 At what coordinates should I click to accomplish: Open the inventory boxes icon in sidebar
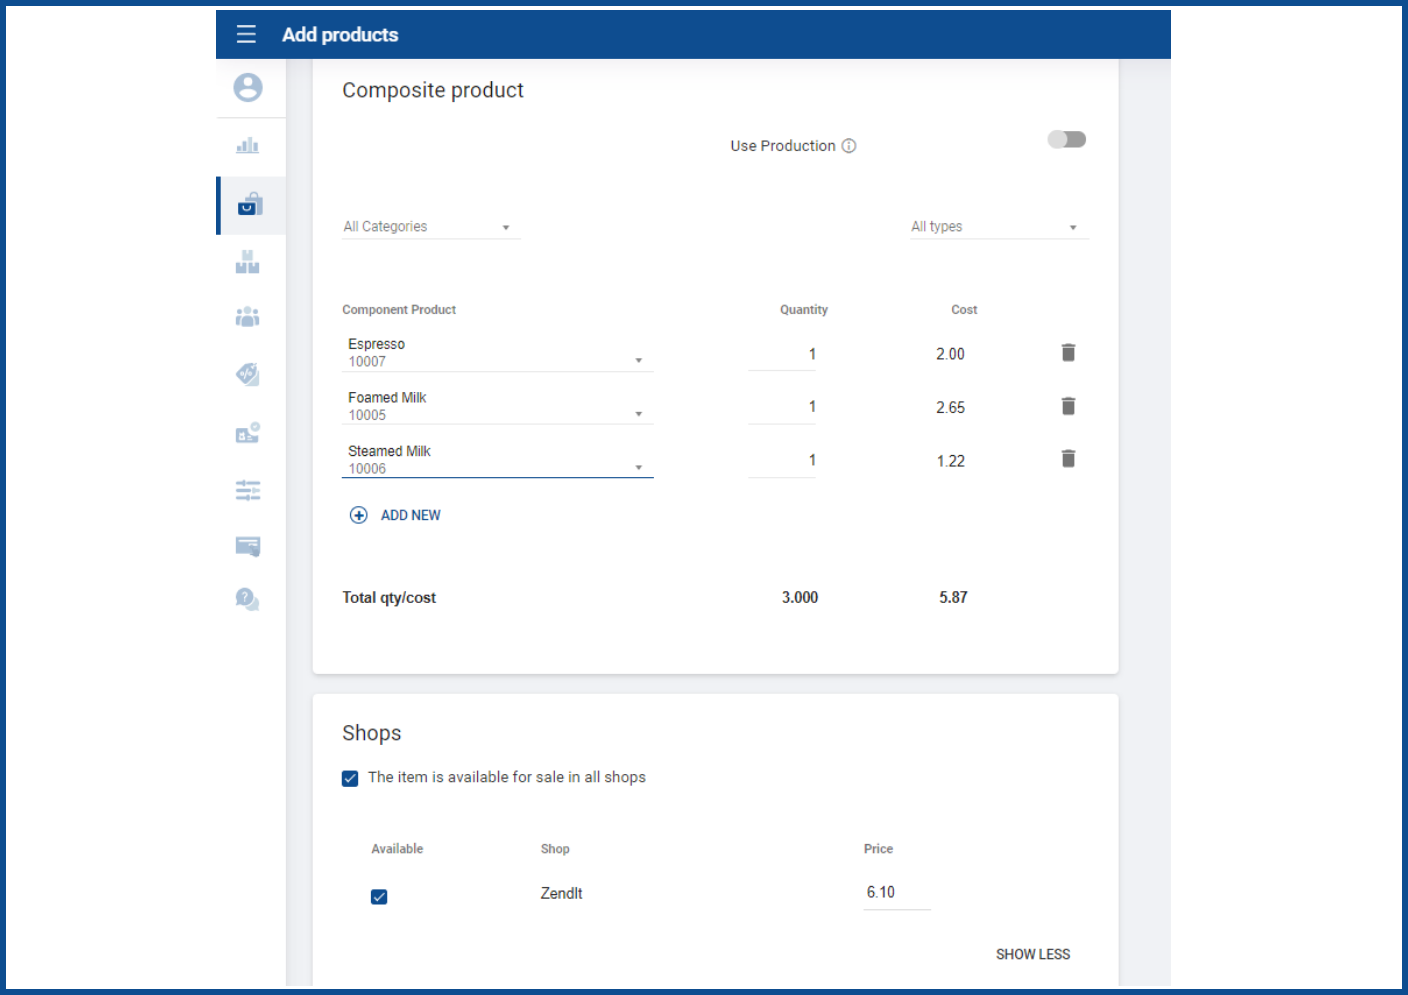tap(248, 262)
